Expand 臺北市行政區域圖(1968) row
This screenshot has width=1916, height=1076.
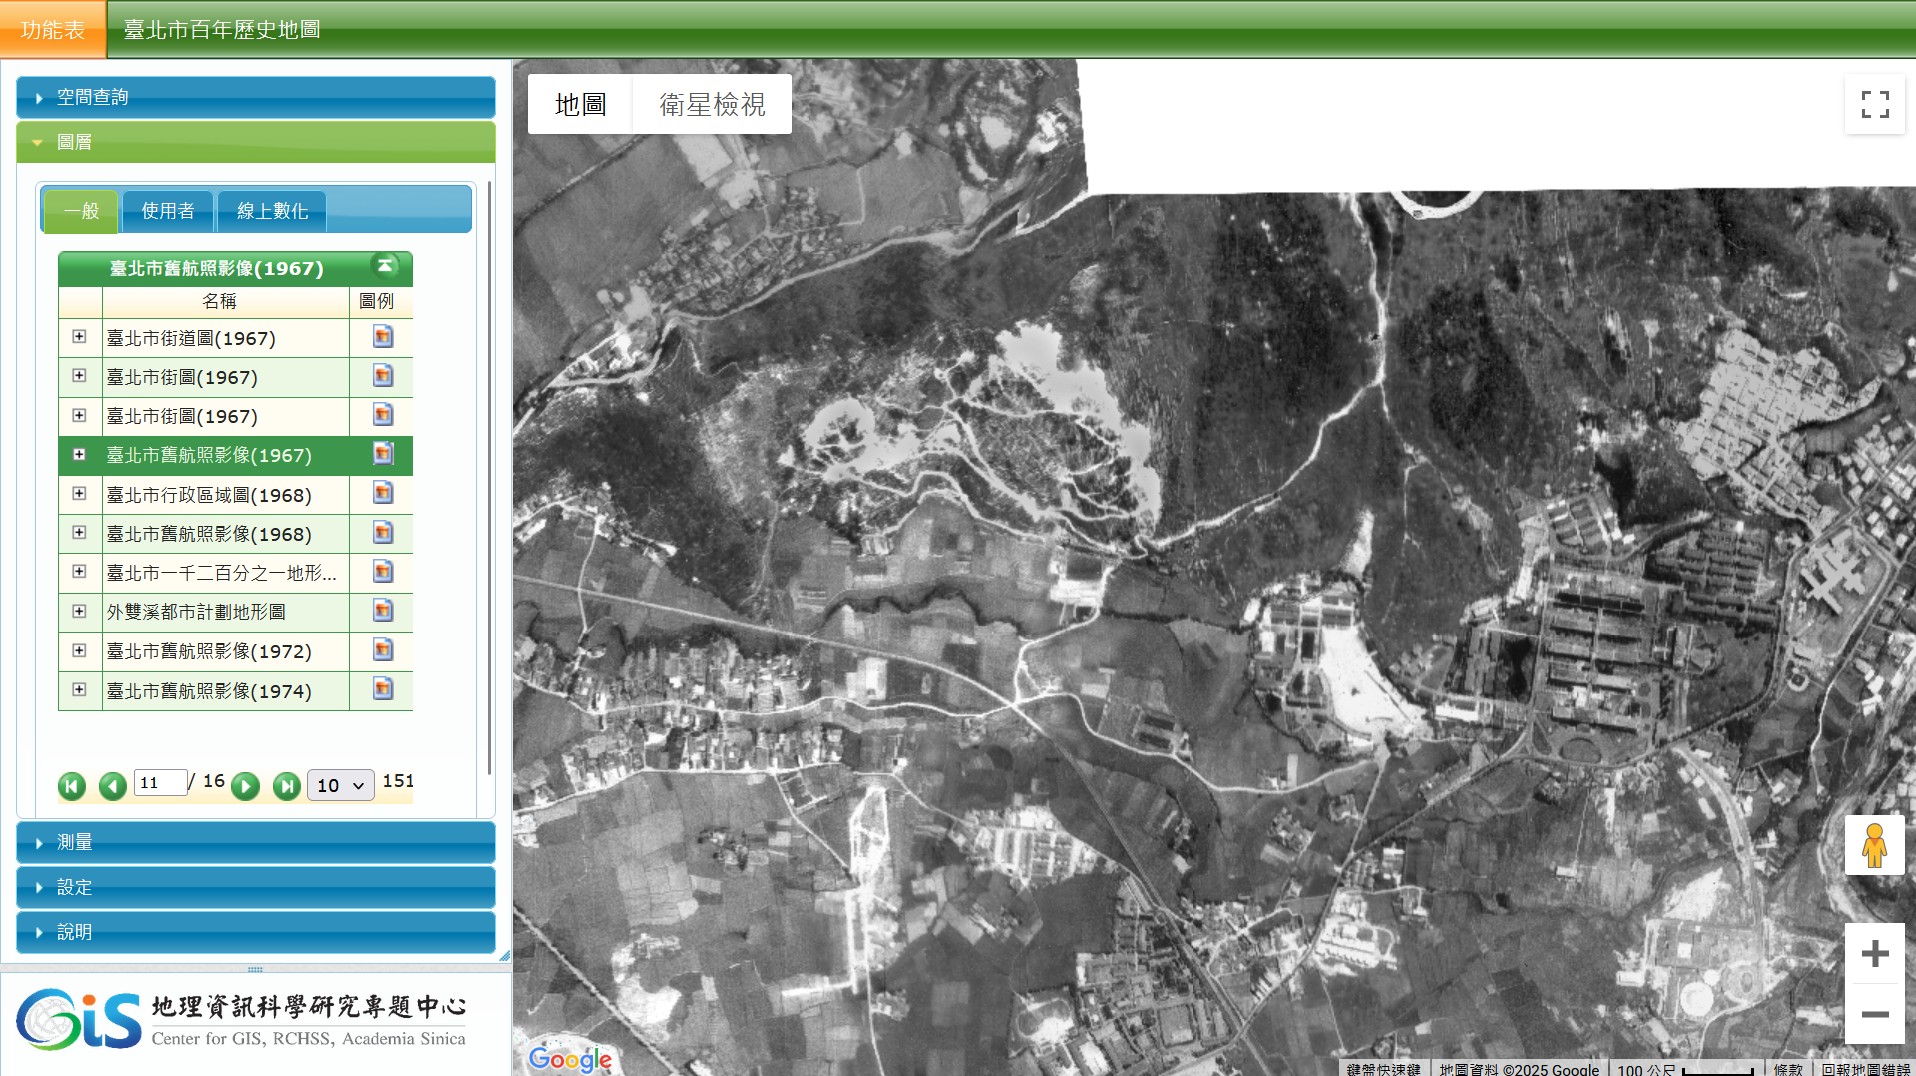point(79,493)
